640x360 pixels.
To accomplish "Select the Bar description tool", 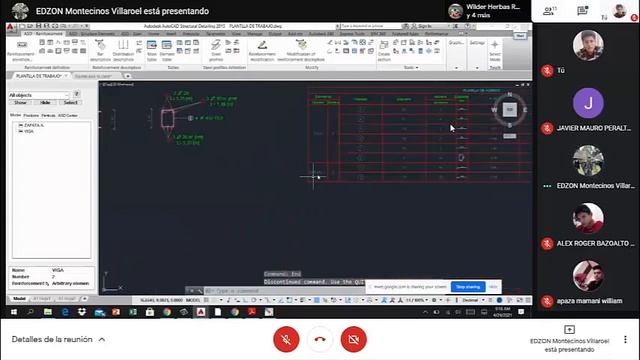I will click(x=100, y=51).
